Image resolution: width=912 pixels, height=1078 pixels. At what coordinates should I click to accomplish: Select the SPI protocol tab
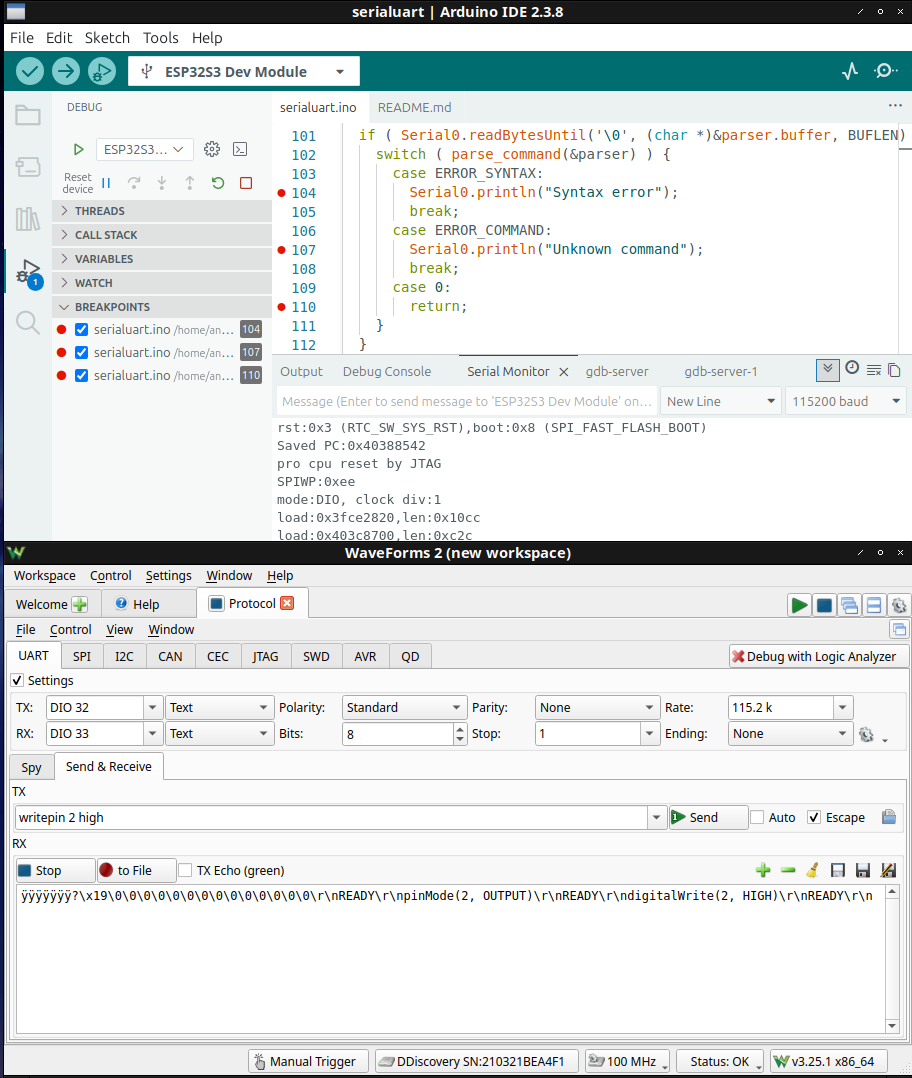coord(82,657)
